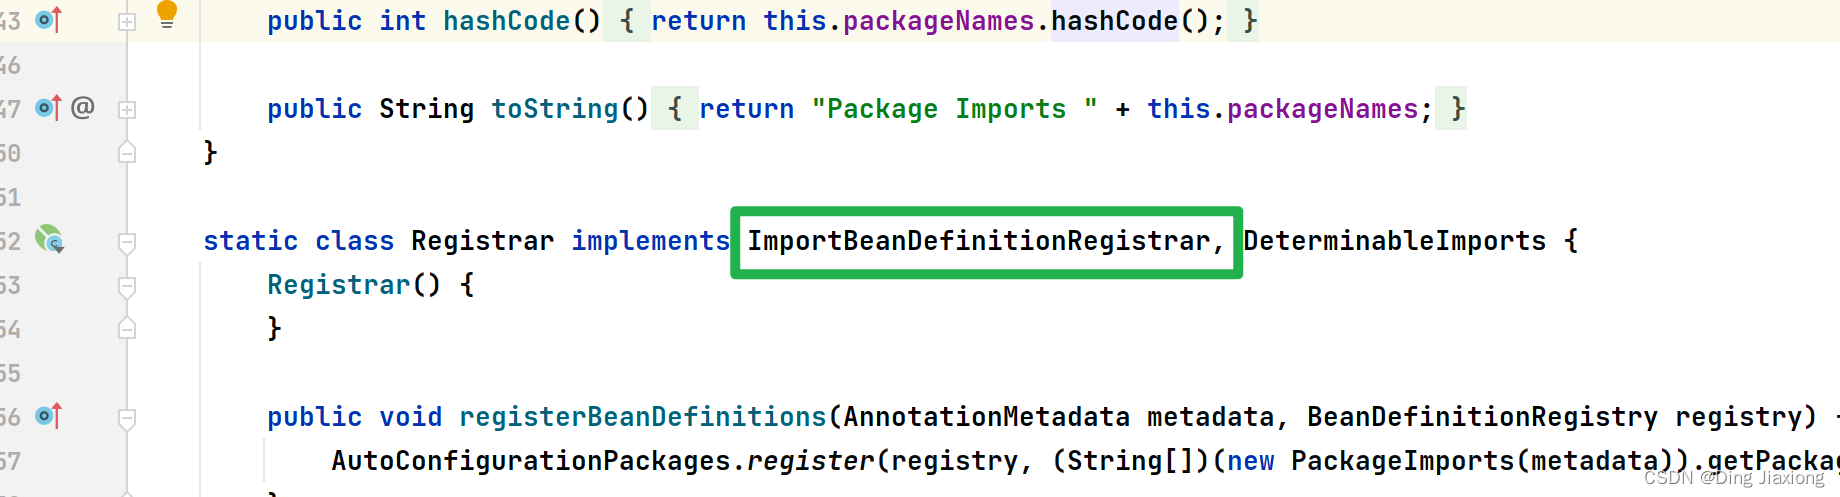Click the "Package Imports " string literal
1840x497 pixels.
click(955, 109)
